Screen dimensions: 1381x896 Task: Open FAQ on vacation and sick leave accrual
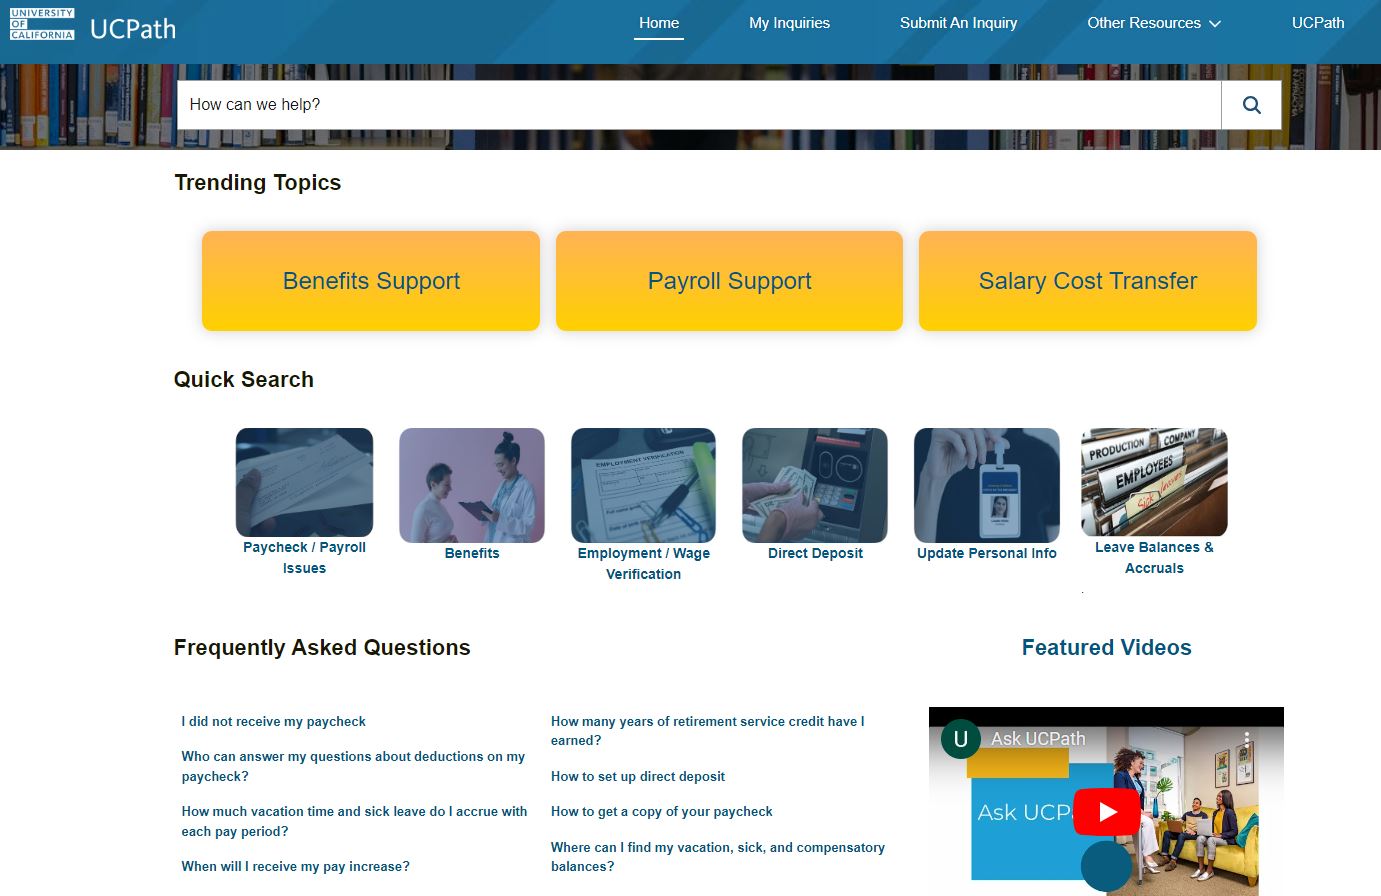354,821
